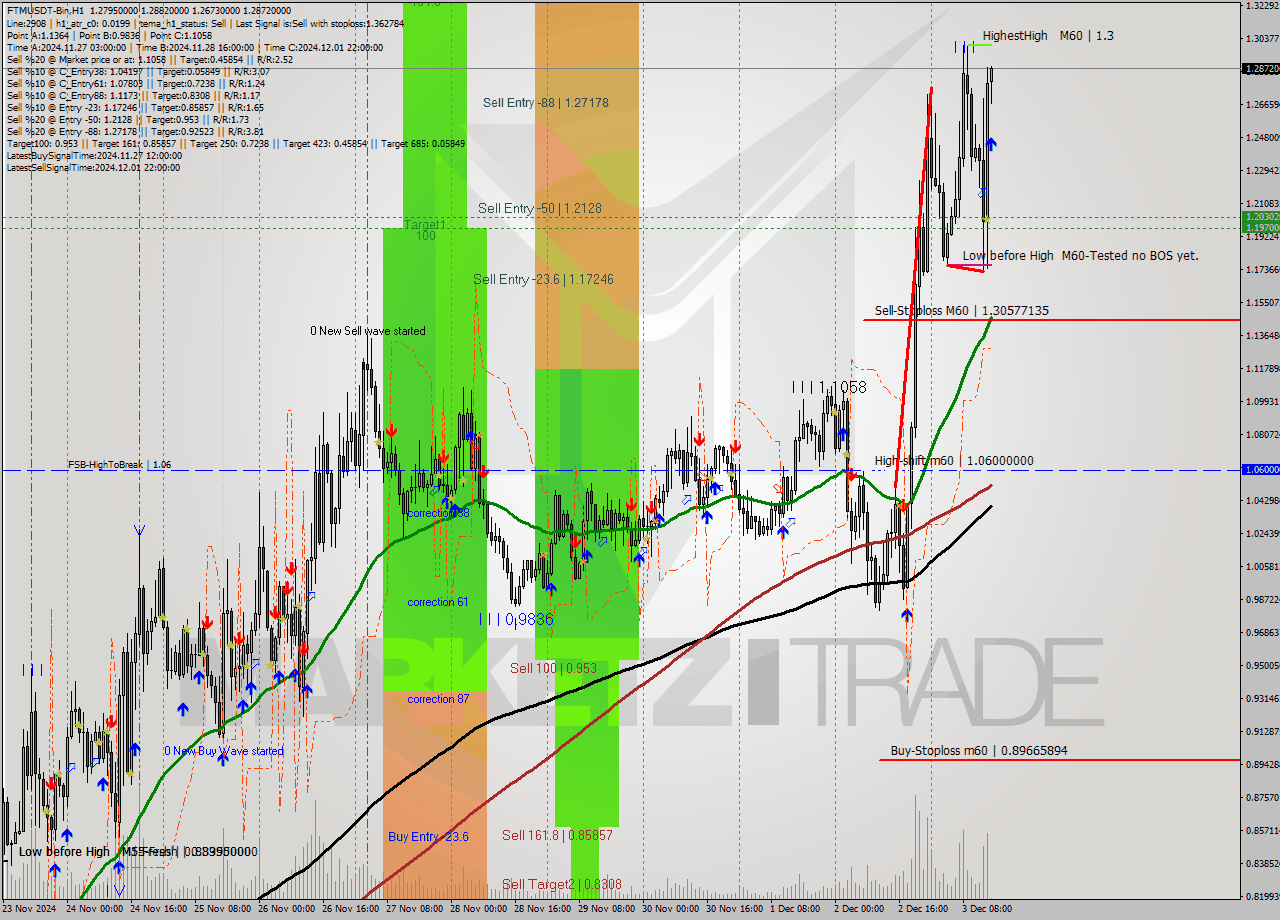Image resolution: width=1280 pixels, height=920 pixels.
Task: Select the Target100: 0.953 info line
Action: (236, 144)
